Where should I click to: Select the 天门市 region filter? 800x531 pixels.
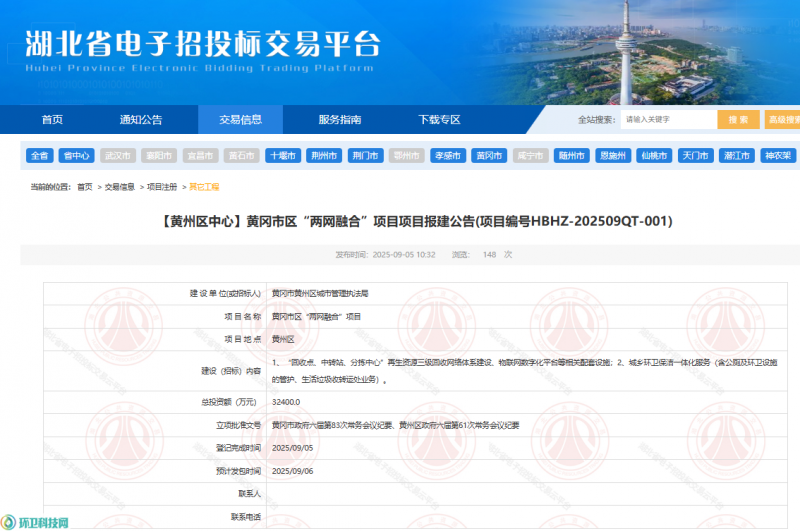695,156
